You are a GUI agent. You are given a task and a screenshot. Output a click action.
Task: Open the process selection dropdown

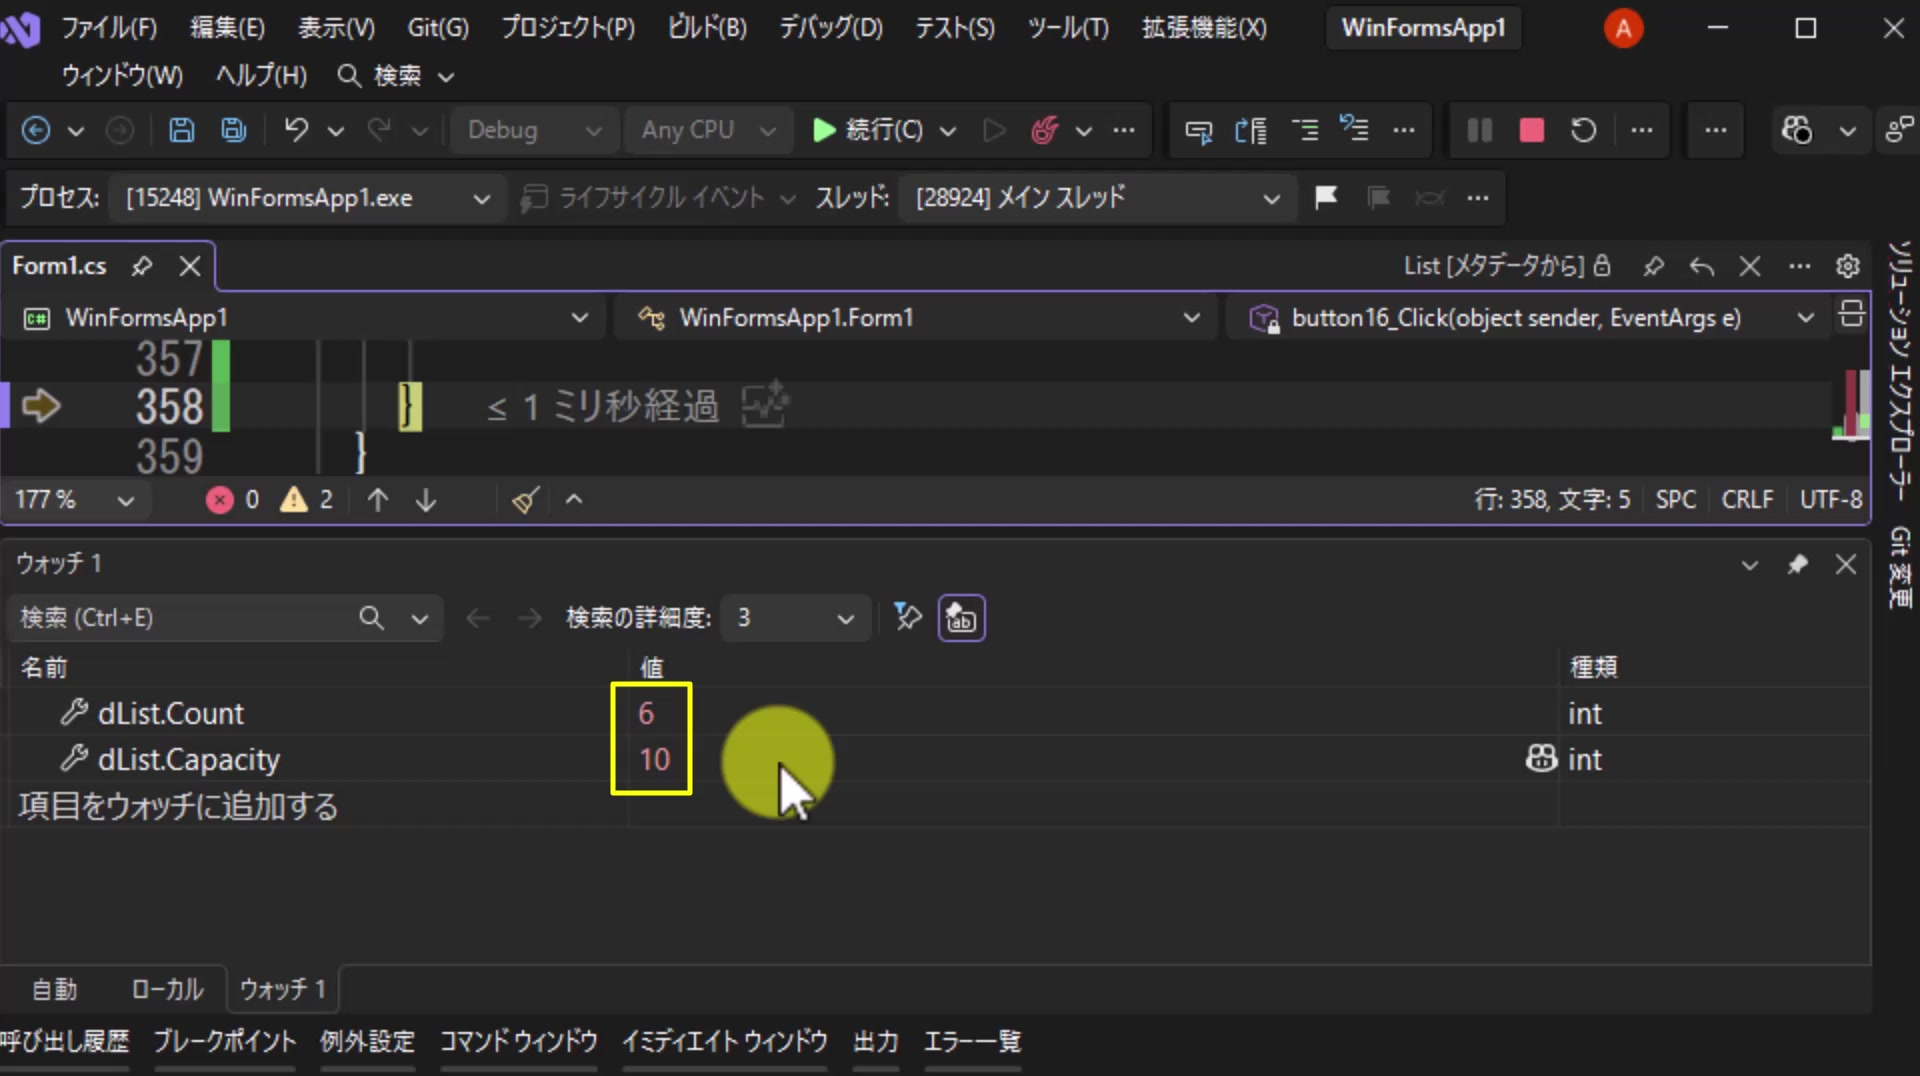coord(307,198)
